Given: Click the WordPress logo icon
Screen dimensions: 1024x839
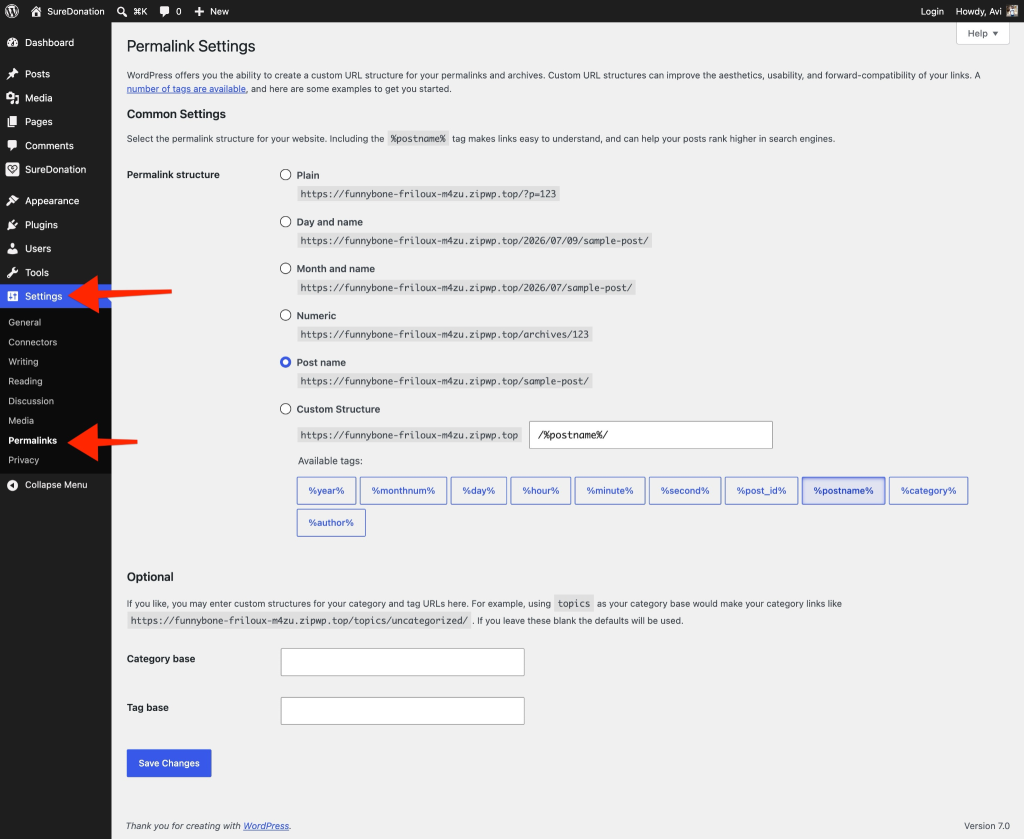Looking at the screenshot, I should pos(12,11).
